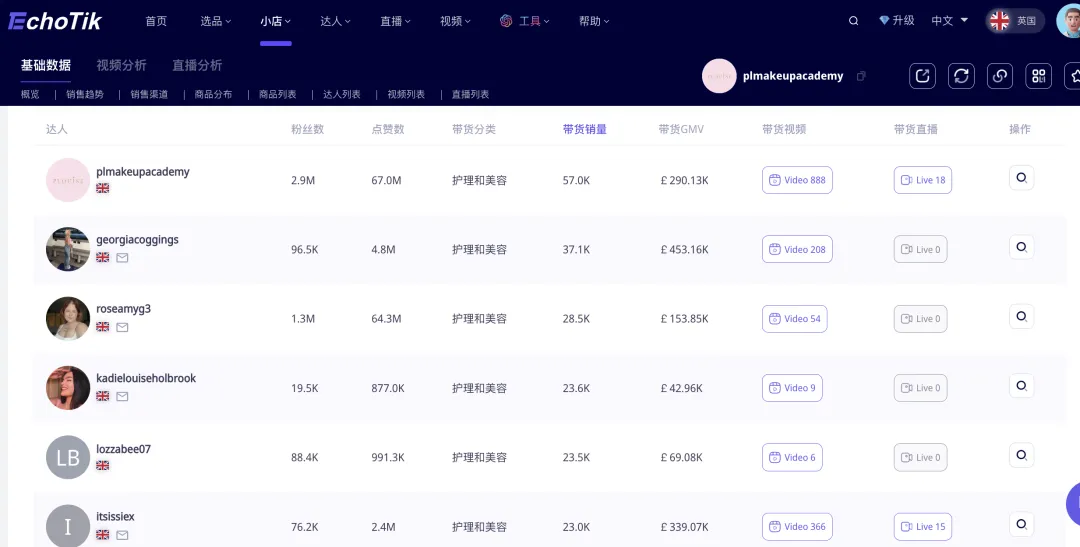Click the Live 15 button for itsissiex
This screenshot has width=1080, height=547.
click(x=922, y=526)
